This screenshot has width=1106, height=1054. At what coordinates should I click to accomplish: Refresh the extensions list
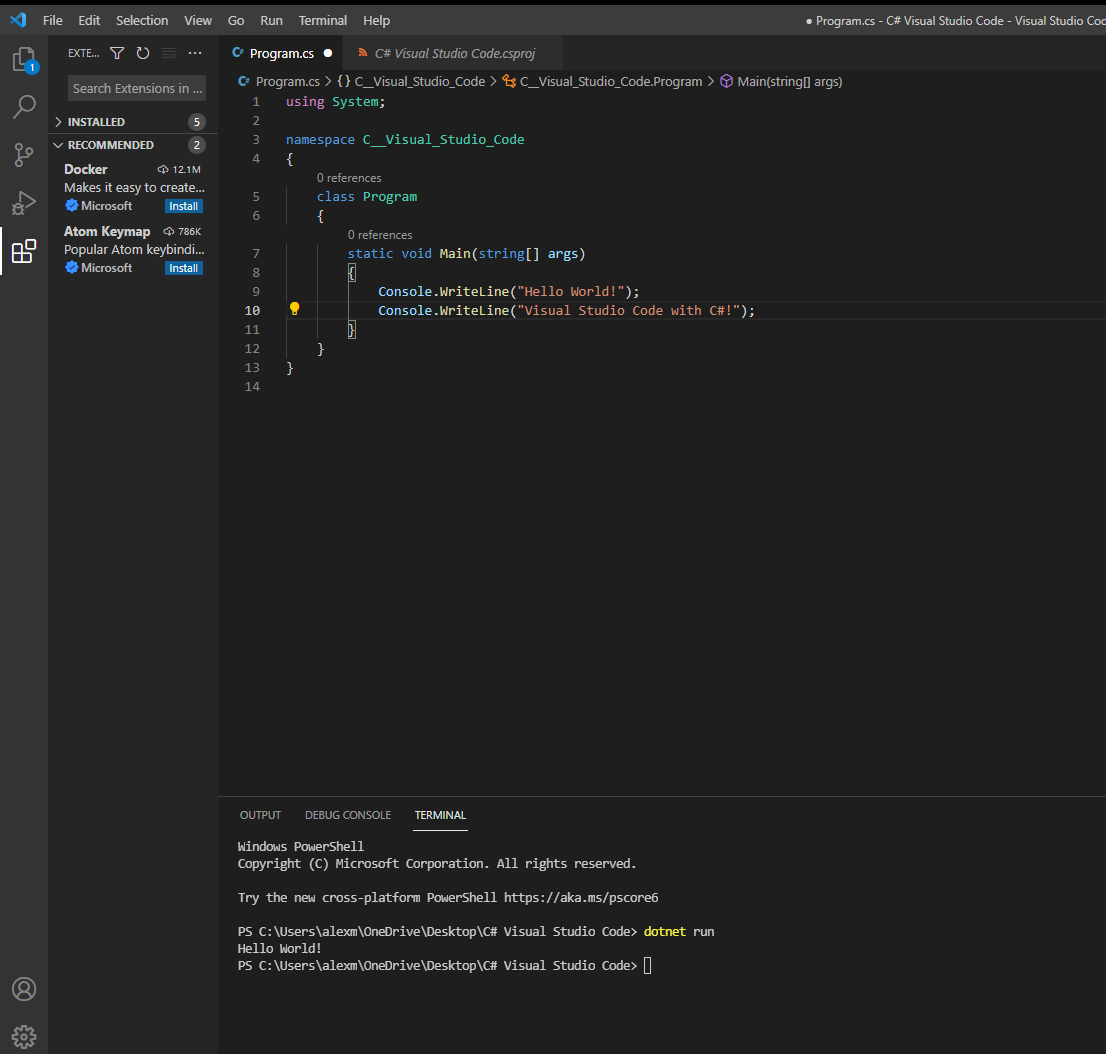pos(142,53)
